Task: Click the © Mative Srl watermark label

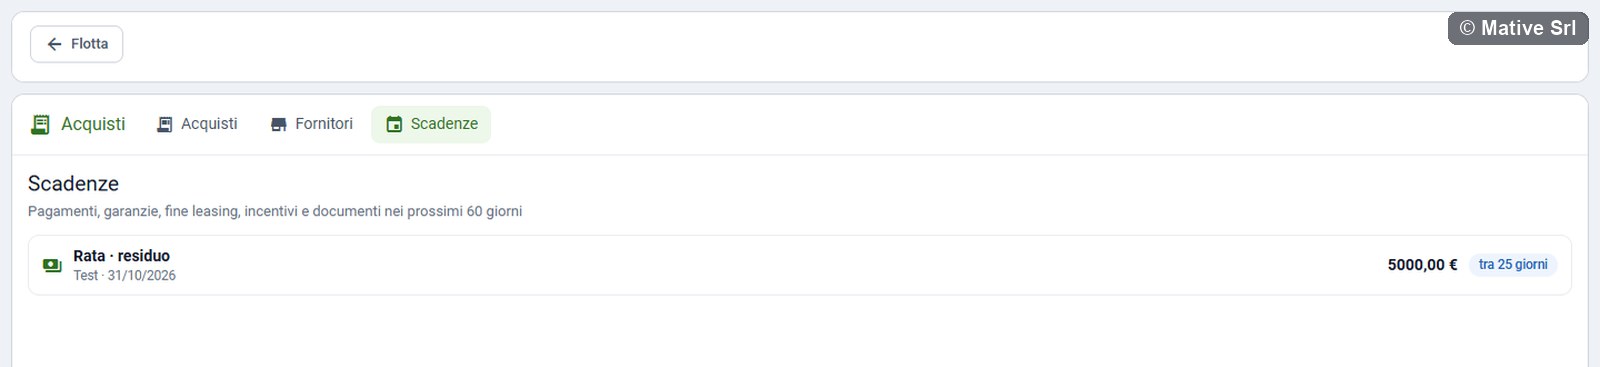Action: click(1518, 28)
